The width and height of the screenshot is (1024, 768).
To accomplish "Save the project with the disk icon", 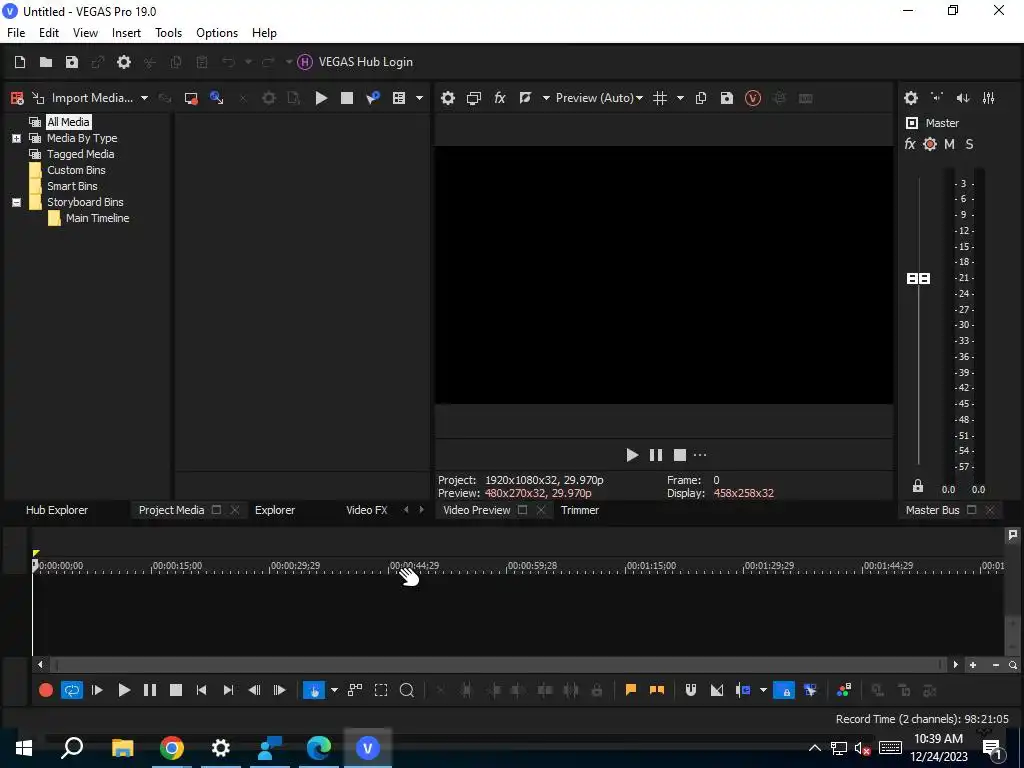I will [72, 62].
